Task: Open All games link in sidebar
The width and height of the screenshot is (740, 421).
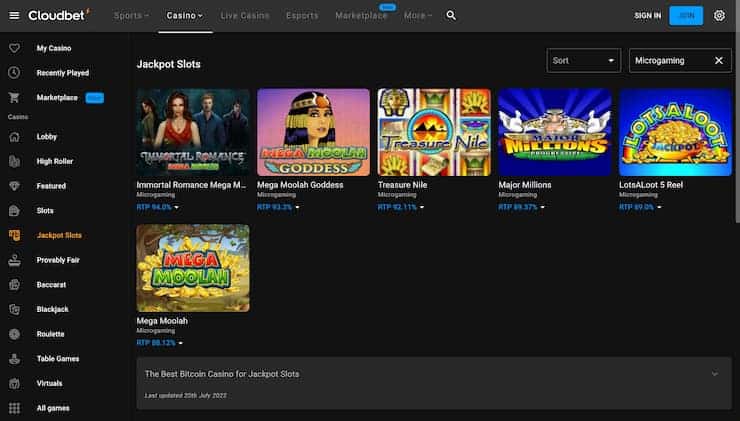Action: pyautogui.click(x=53, y=408)
